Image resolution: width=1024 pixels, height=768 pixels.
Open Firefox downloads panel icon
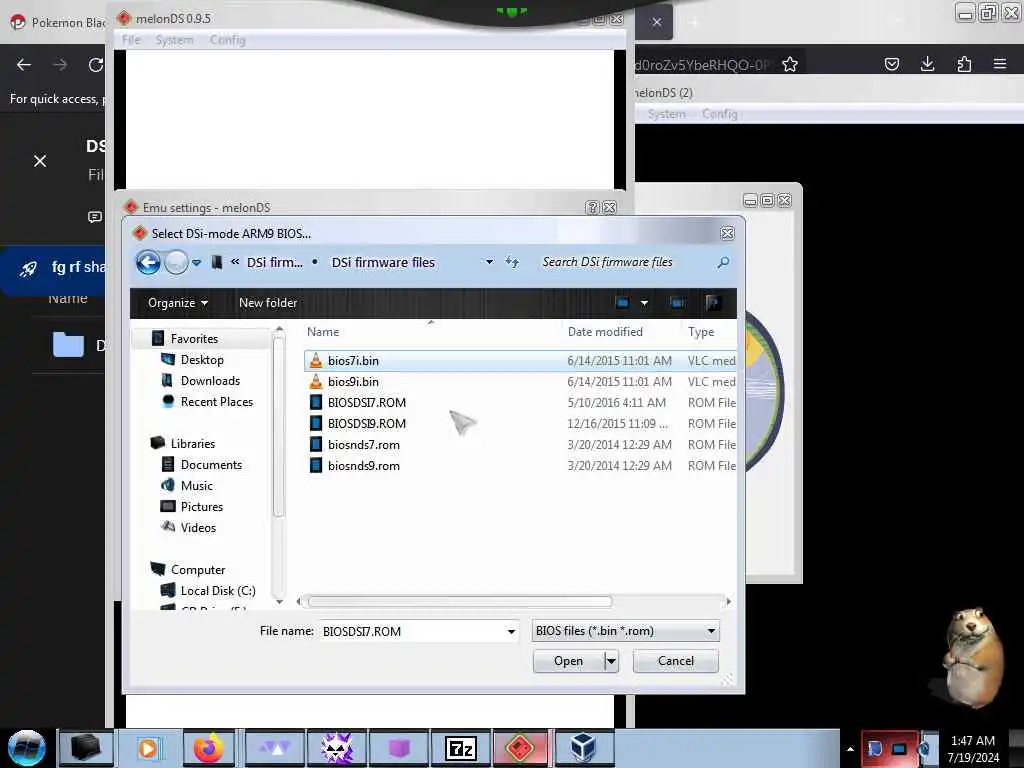click(x=927, y=64)
